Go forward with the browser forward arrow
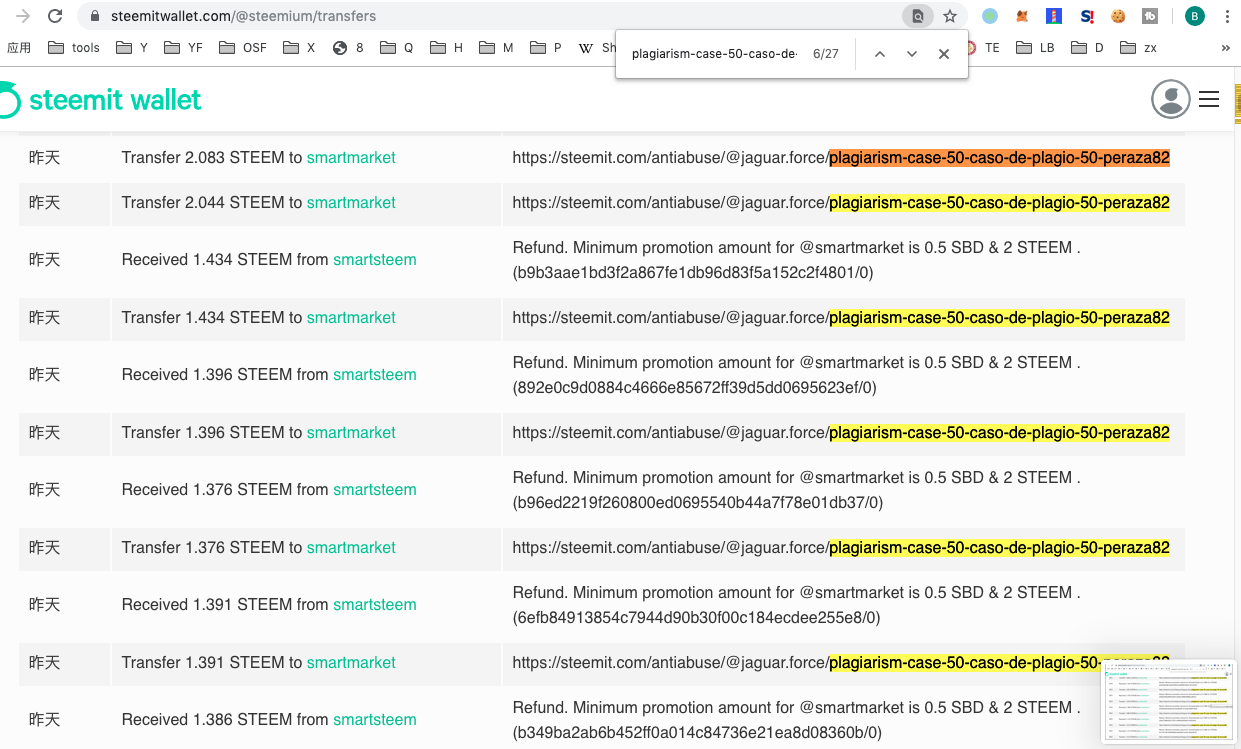The width and height of the screenshot is (1241, 749). point(23,16)
